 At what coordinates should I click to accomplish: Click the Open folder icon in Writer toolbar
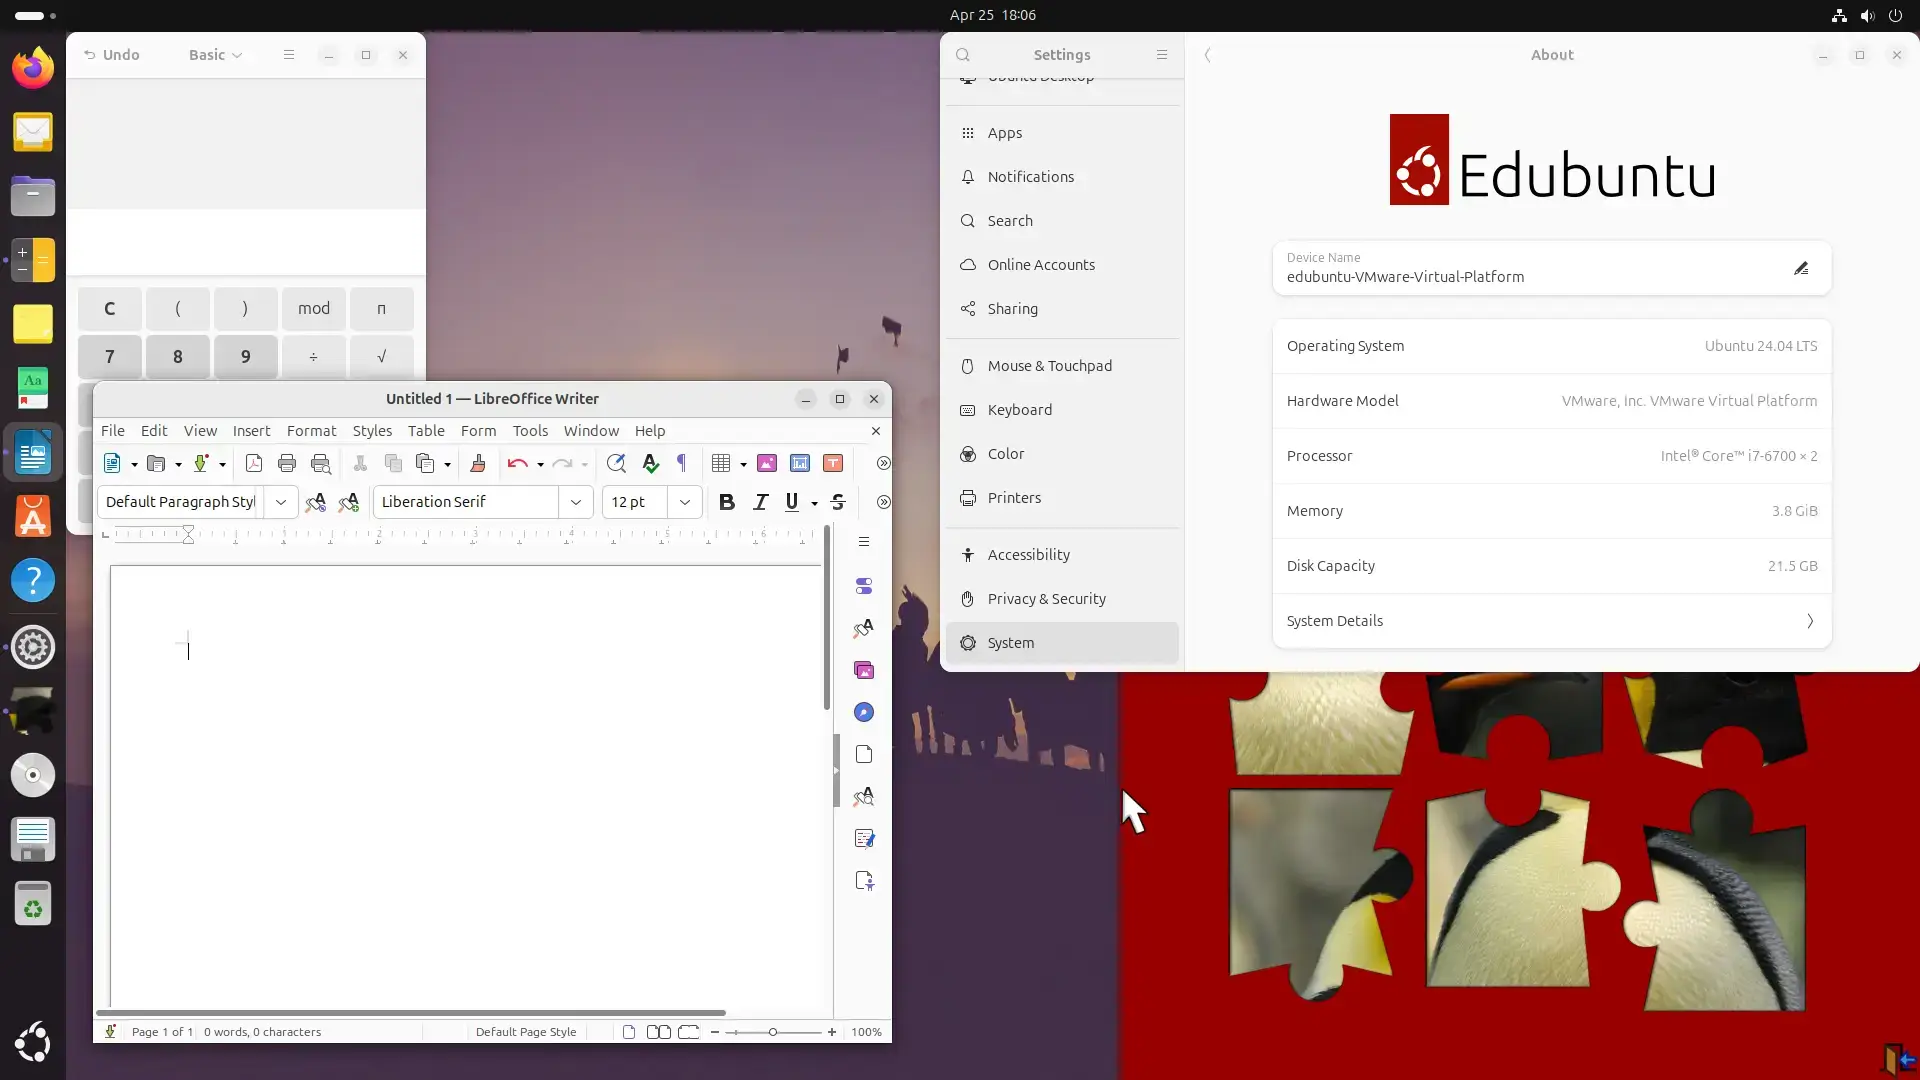pyautogui.click(x=156, y=463)
